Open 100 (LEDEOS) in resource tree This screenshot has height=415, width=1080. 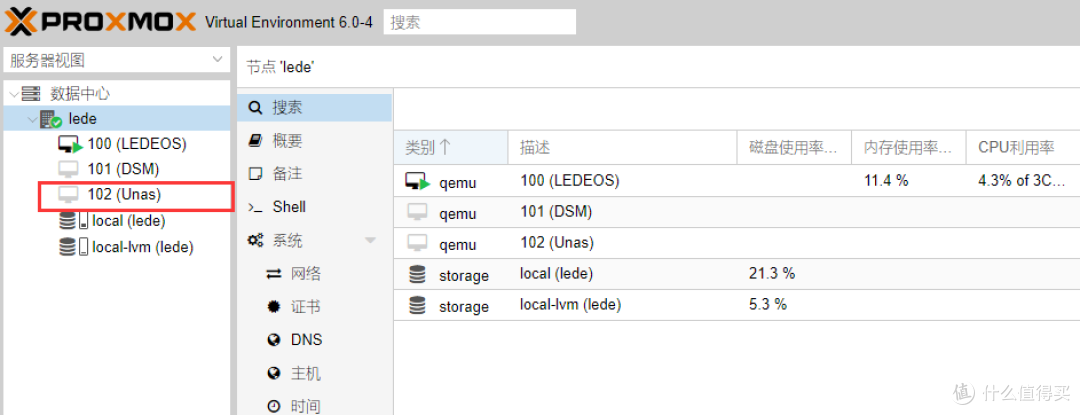pyautogui.click(x=137, y=145)
